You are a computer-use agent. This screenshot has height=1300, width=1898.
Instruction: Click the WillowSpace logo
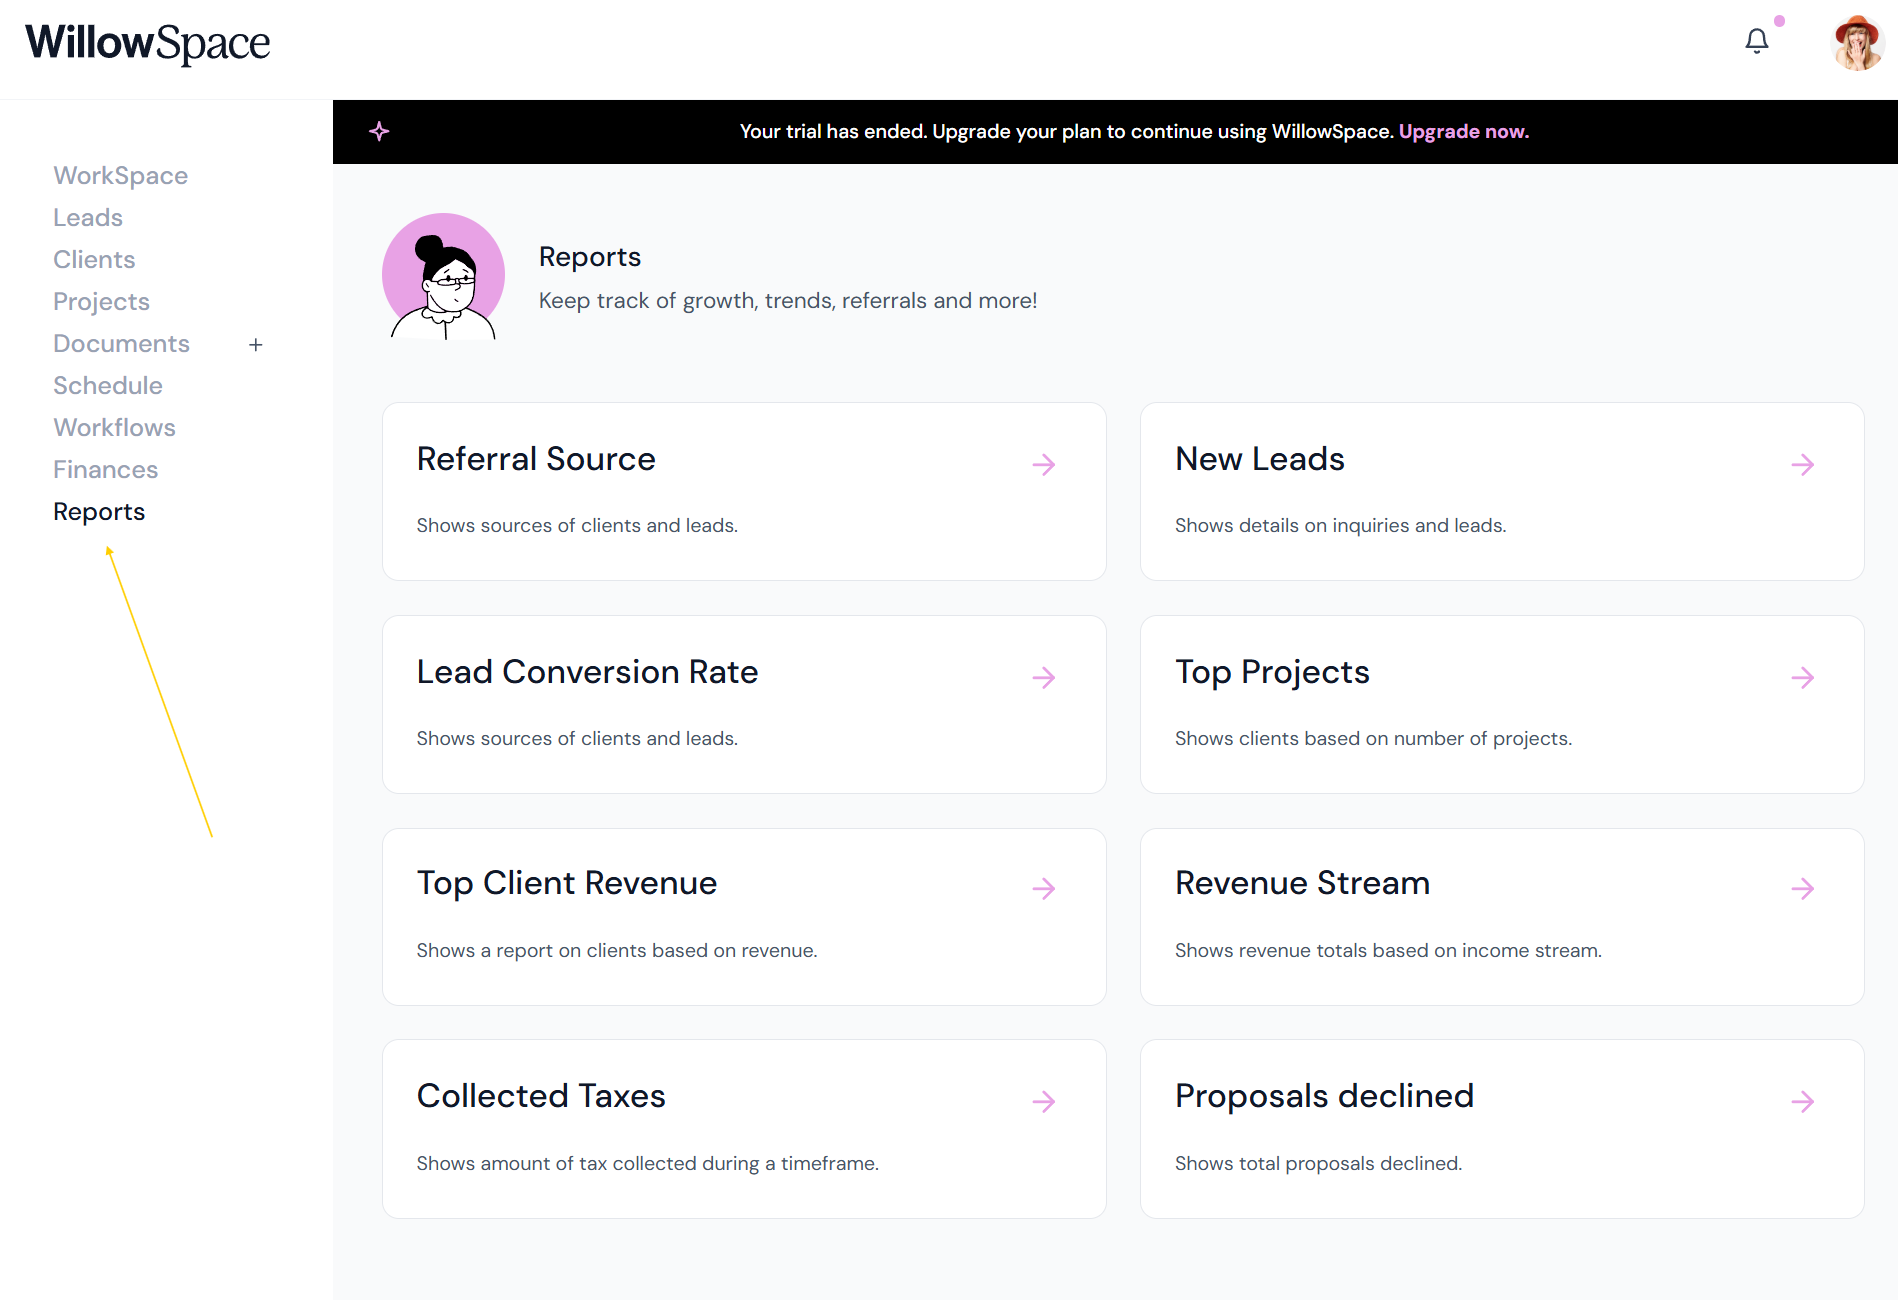click(x=147, y=43)
